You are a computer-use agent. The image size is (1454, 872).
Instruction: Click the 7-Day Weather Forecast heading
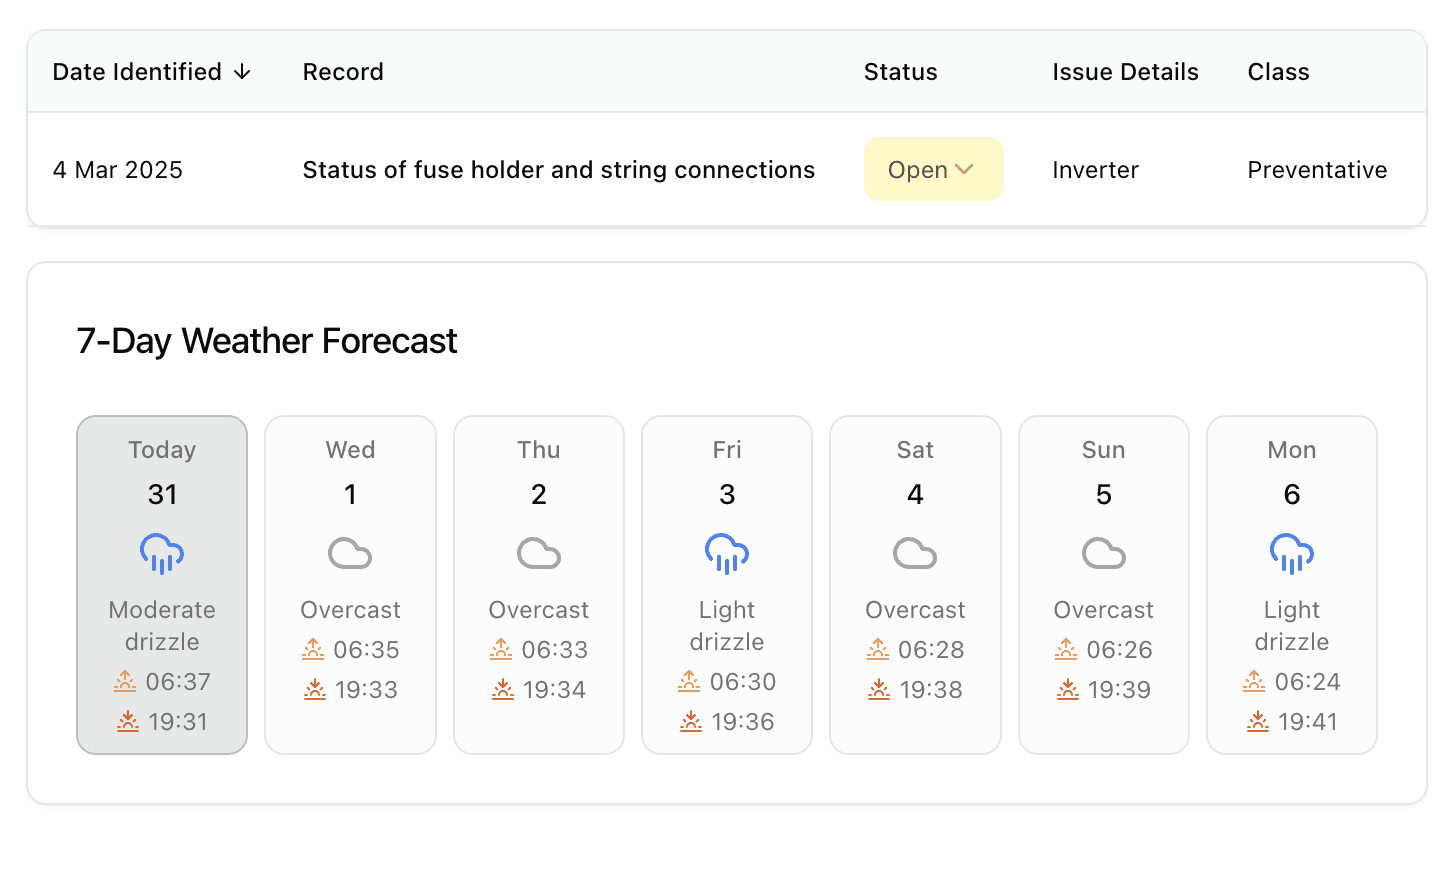click(x=267, y=340)
